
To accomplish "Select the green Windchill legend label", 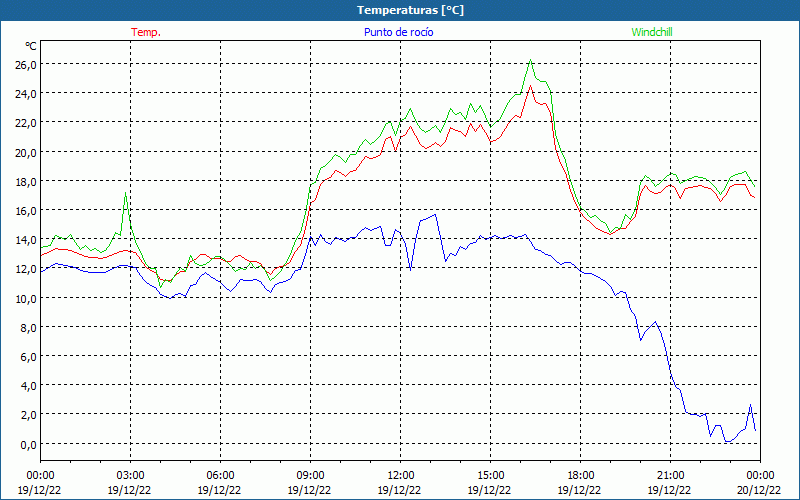I will click(652, 32).
